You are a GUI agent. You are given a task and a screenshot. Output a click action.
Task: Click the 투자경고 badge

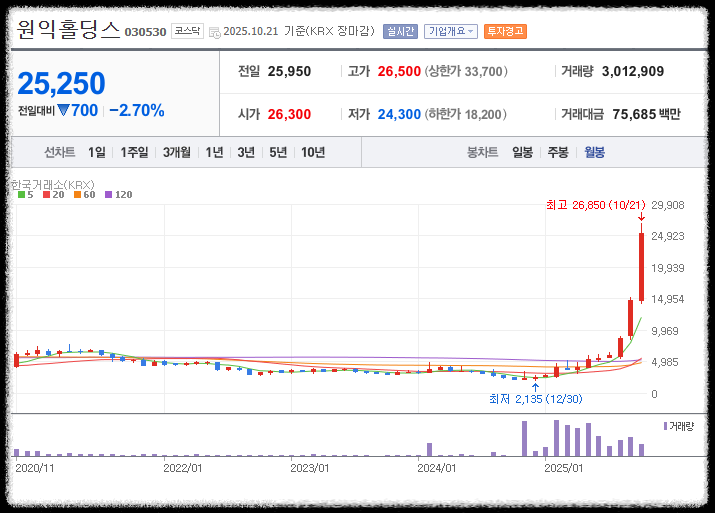click(505, 31)
